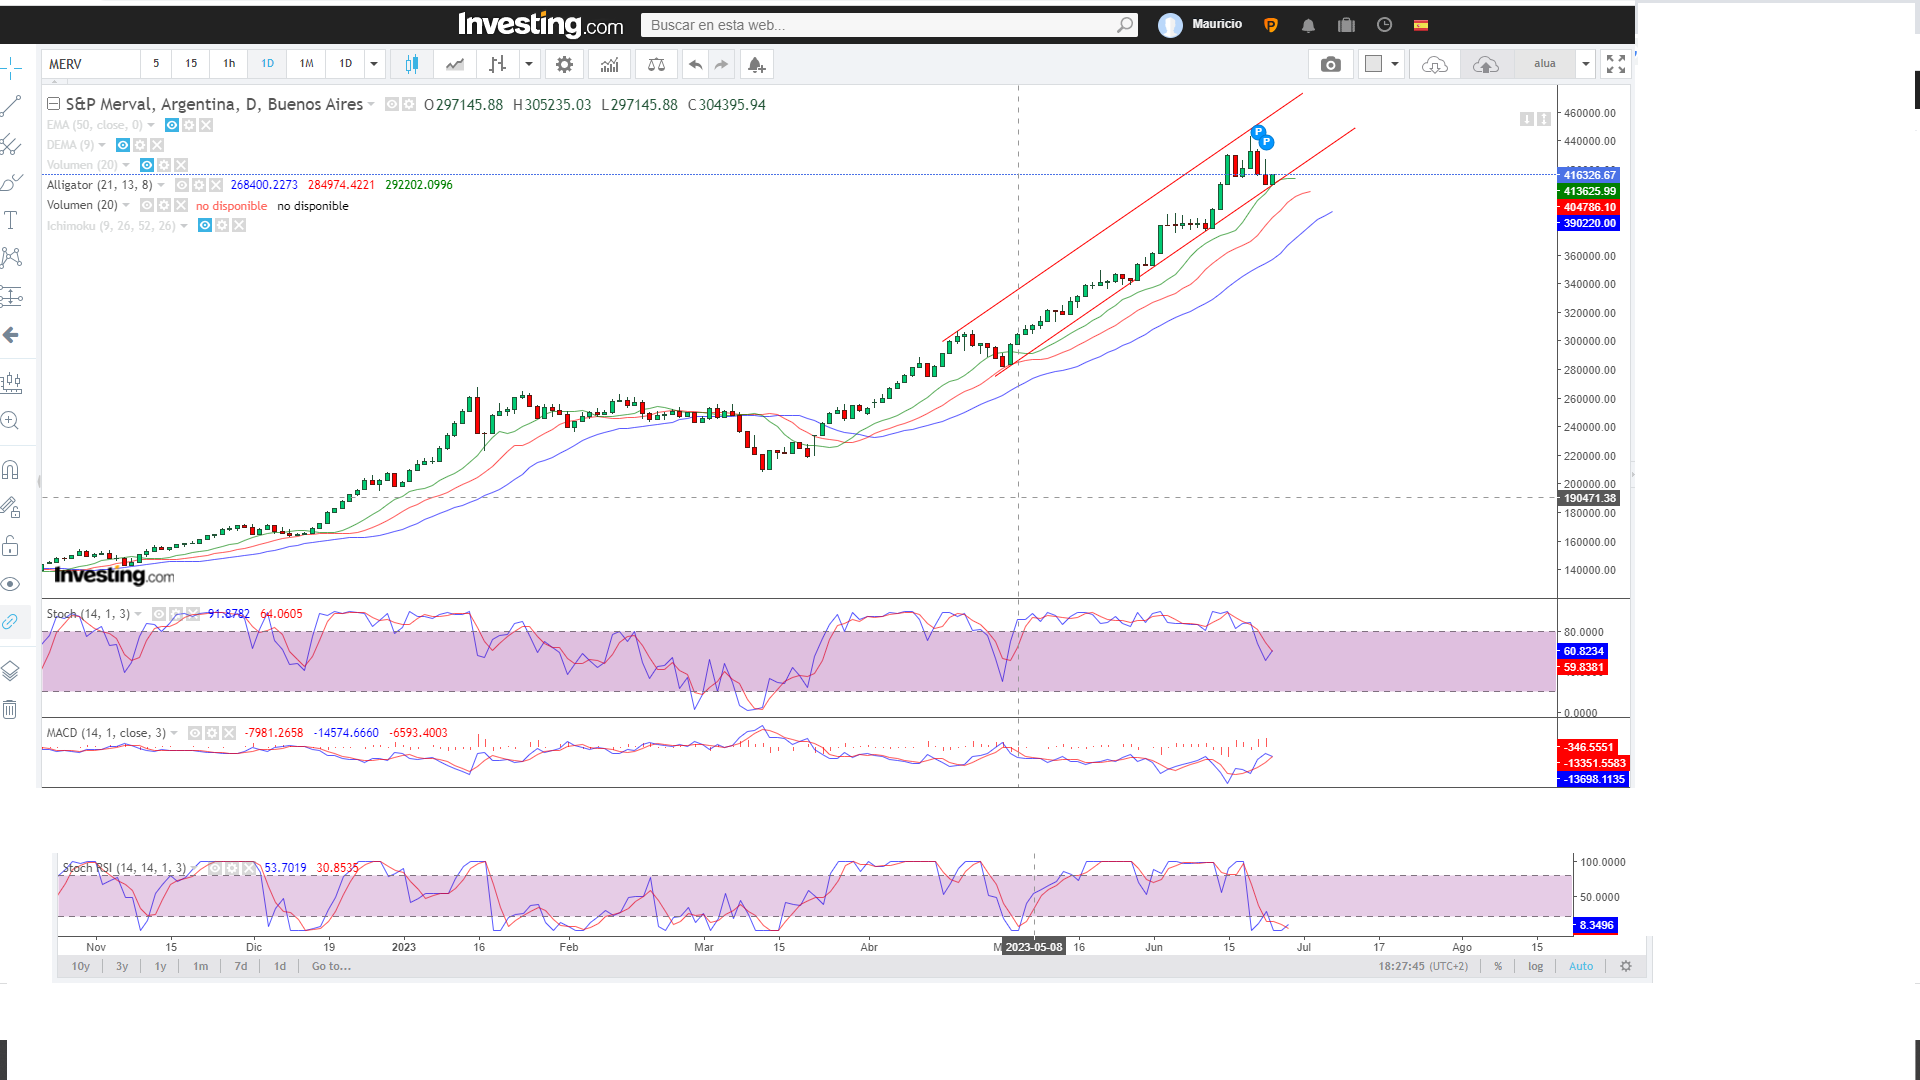Click the alua layout name
1920x1080 pixels.
(x=1545, y=64)
